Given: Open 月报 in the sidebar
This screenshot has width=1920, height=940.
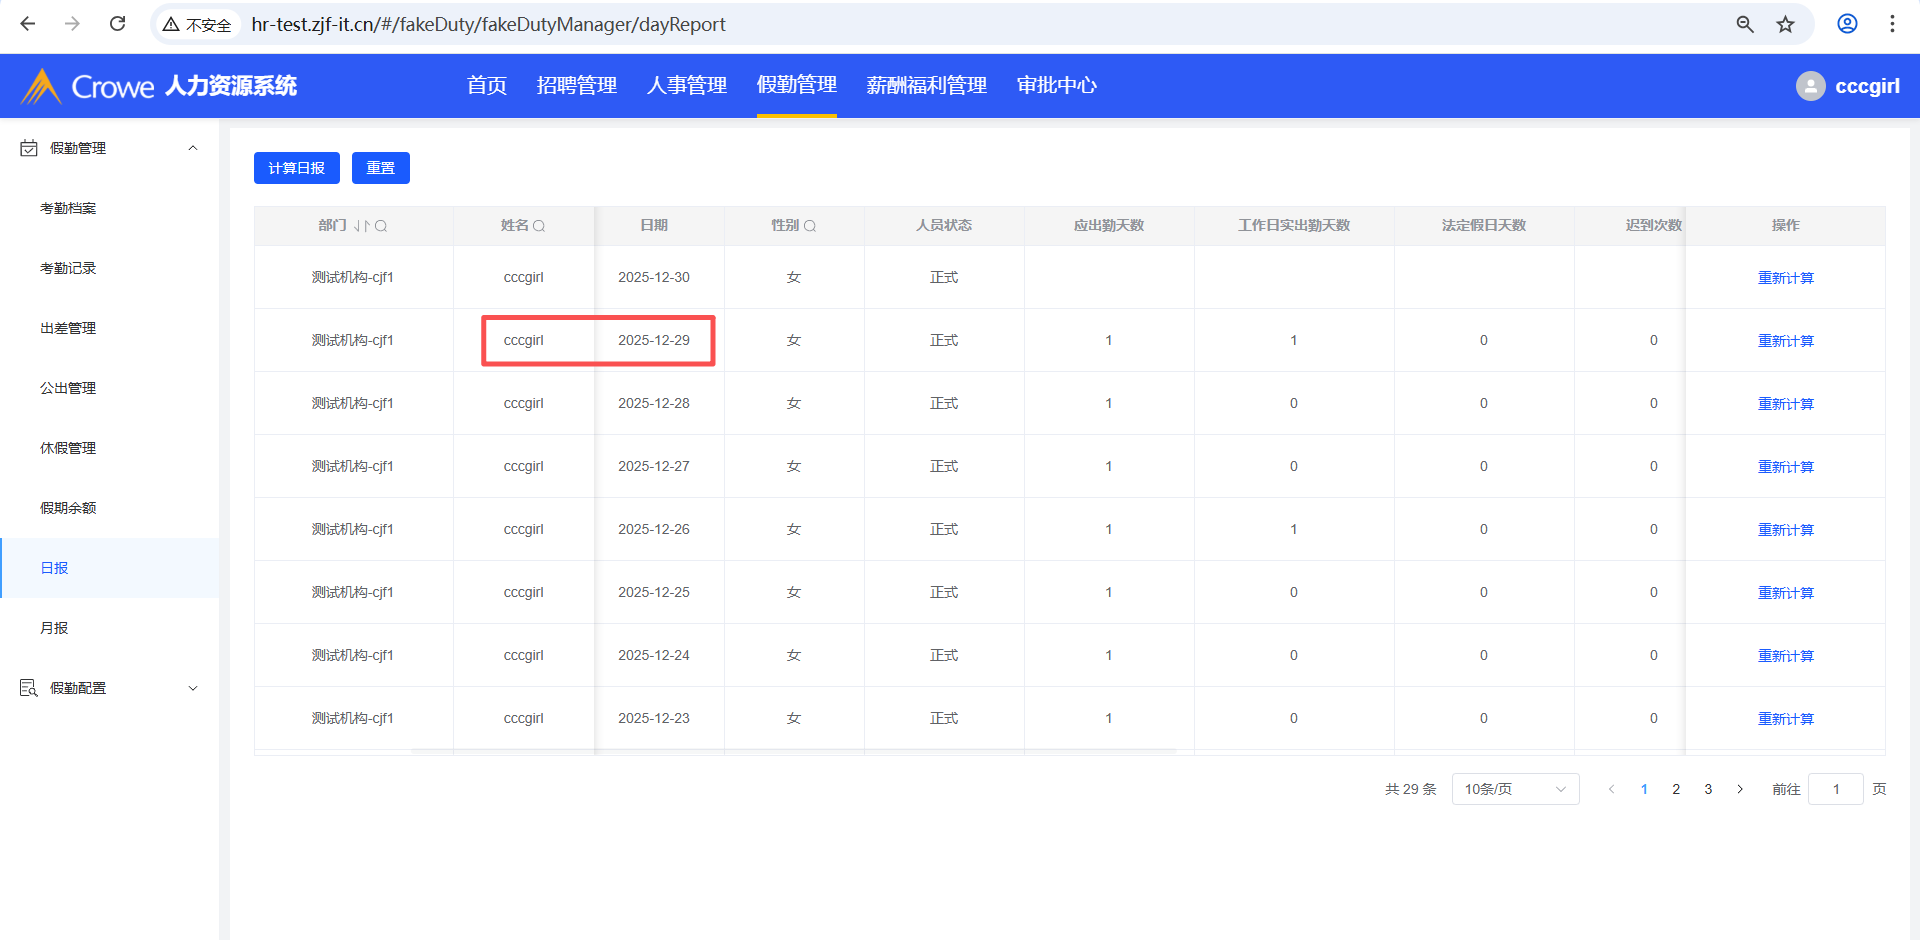Looking at the screenshot, I should (54, 628).
